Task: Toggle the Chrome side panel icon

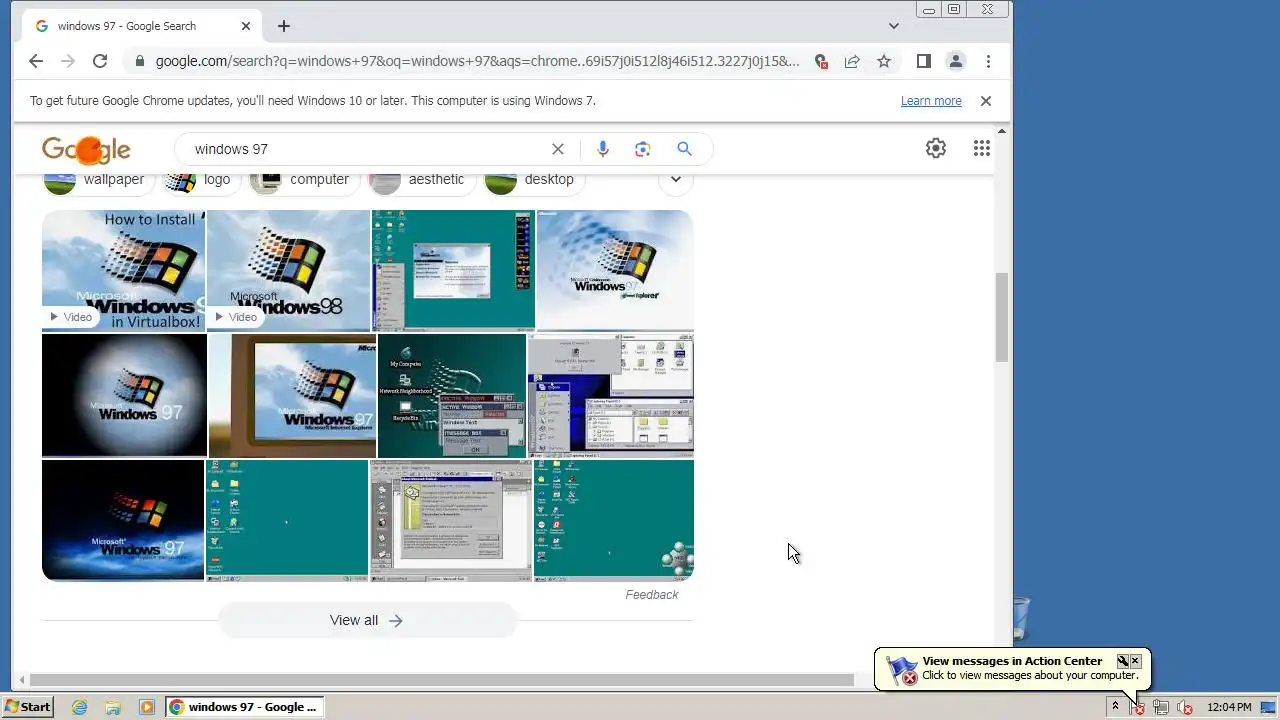Action: click(923, 61)
